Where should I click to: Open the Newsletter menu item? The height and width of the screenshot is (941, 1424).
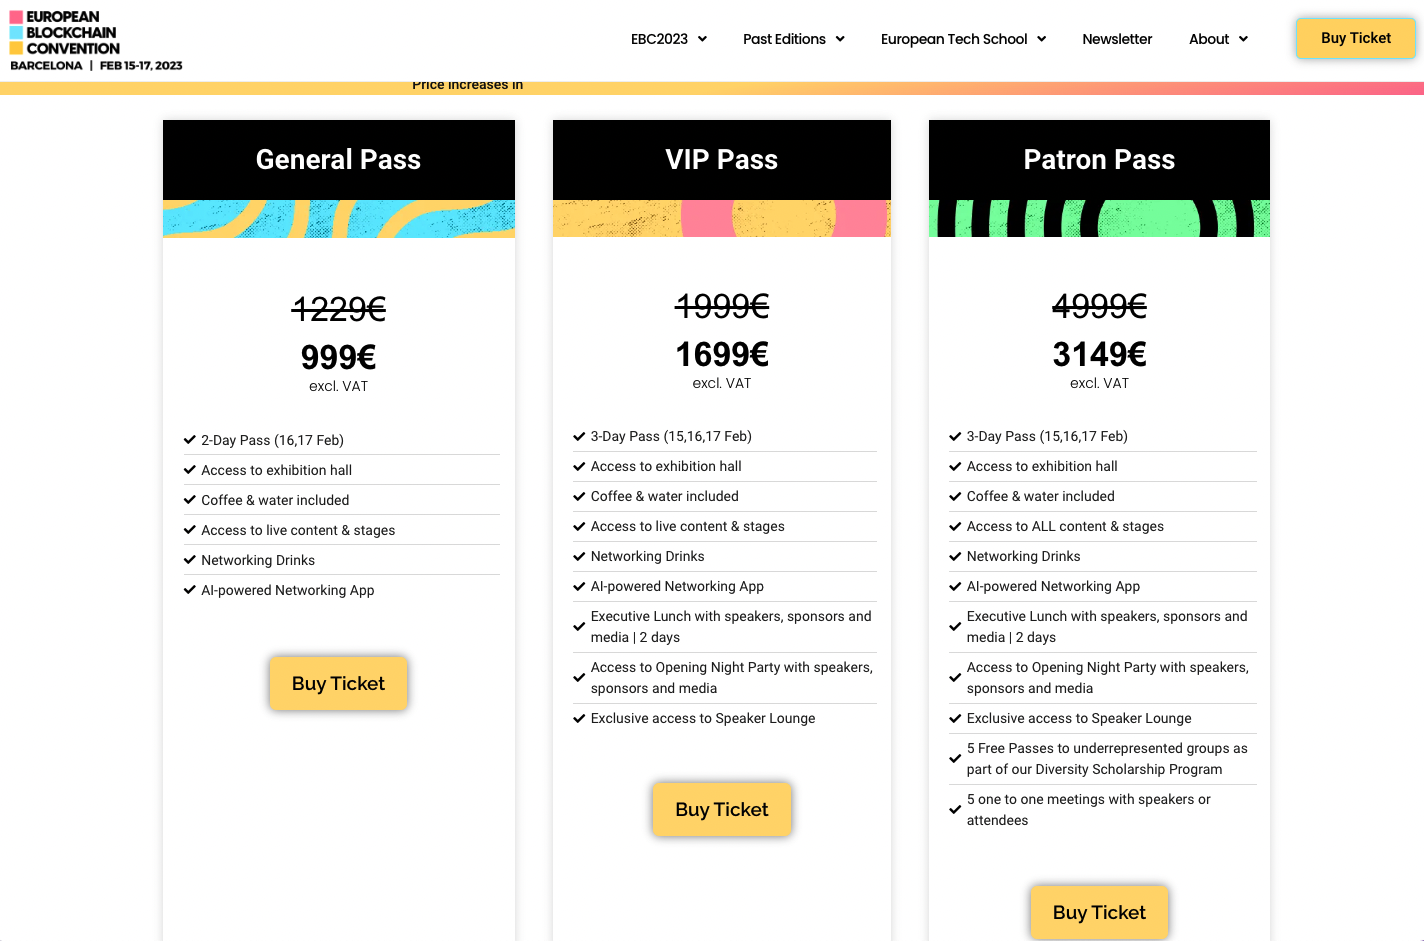1117,39
